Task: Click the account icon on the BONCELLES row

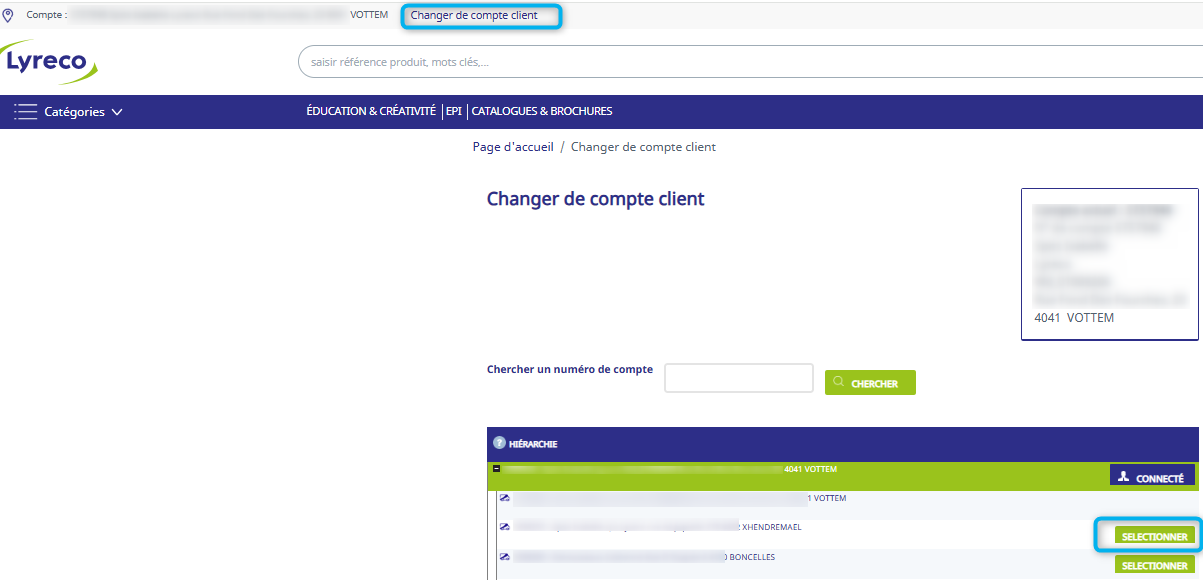Action: 505,557
